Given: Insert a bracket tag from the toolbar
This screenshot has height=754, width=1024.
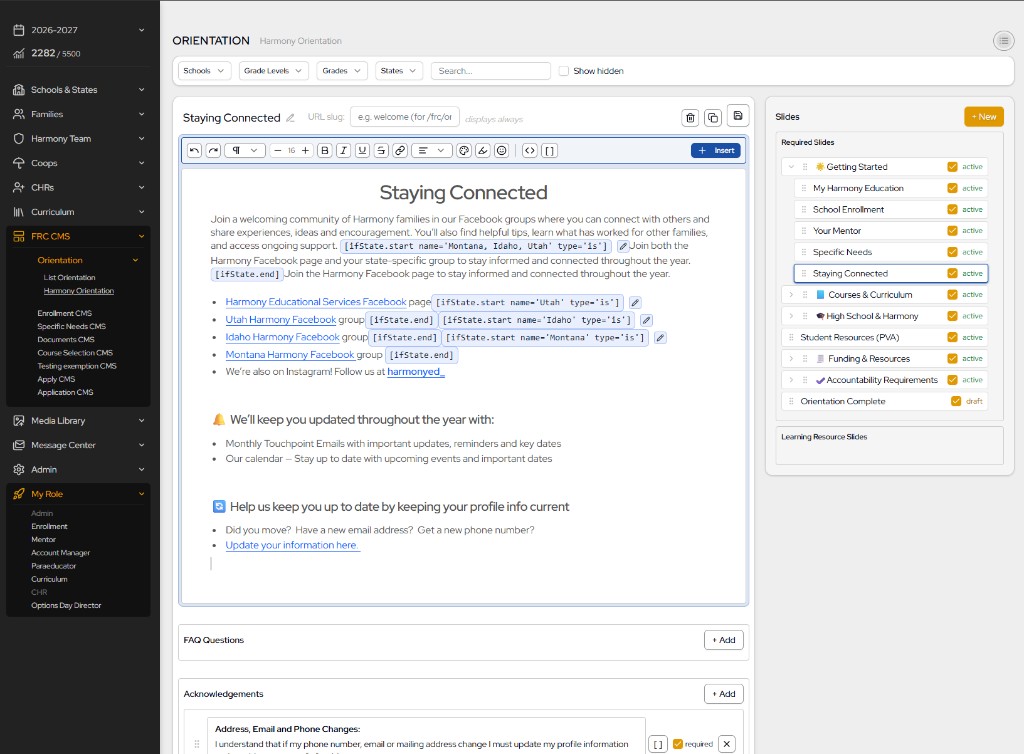Looking at the screenshot, I should (x=549, y=151).
